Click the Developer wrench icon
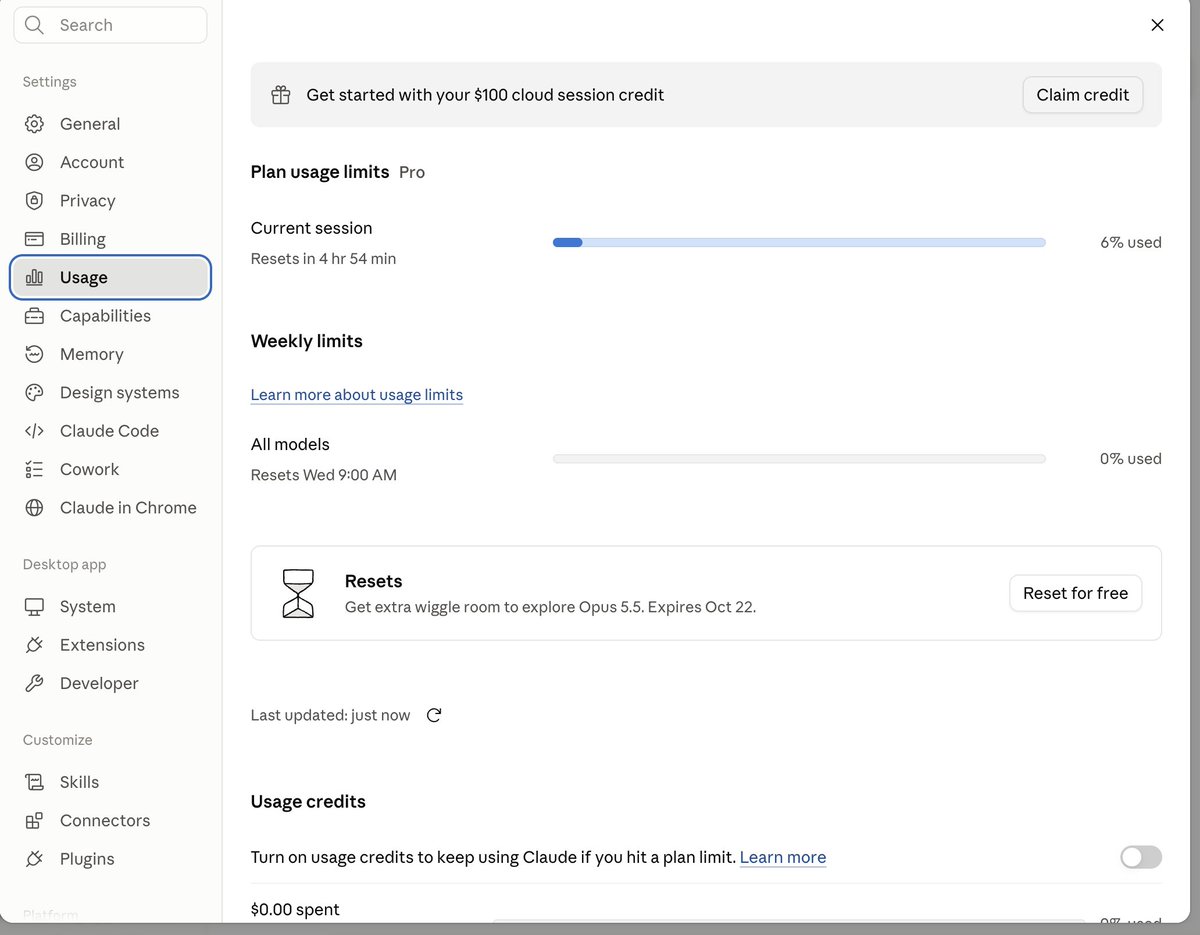1200x935 pixels. pyautogui.click(x=34, y=684)
